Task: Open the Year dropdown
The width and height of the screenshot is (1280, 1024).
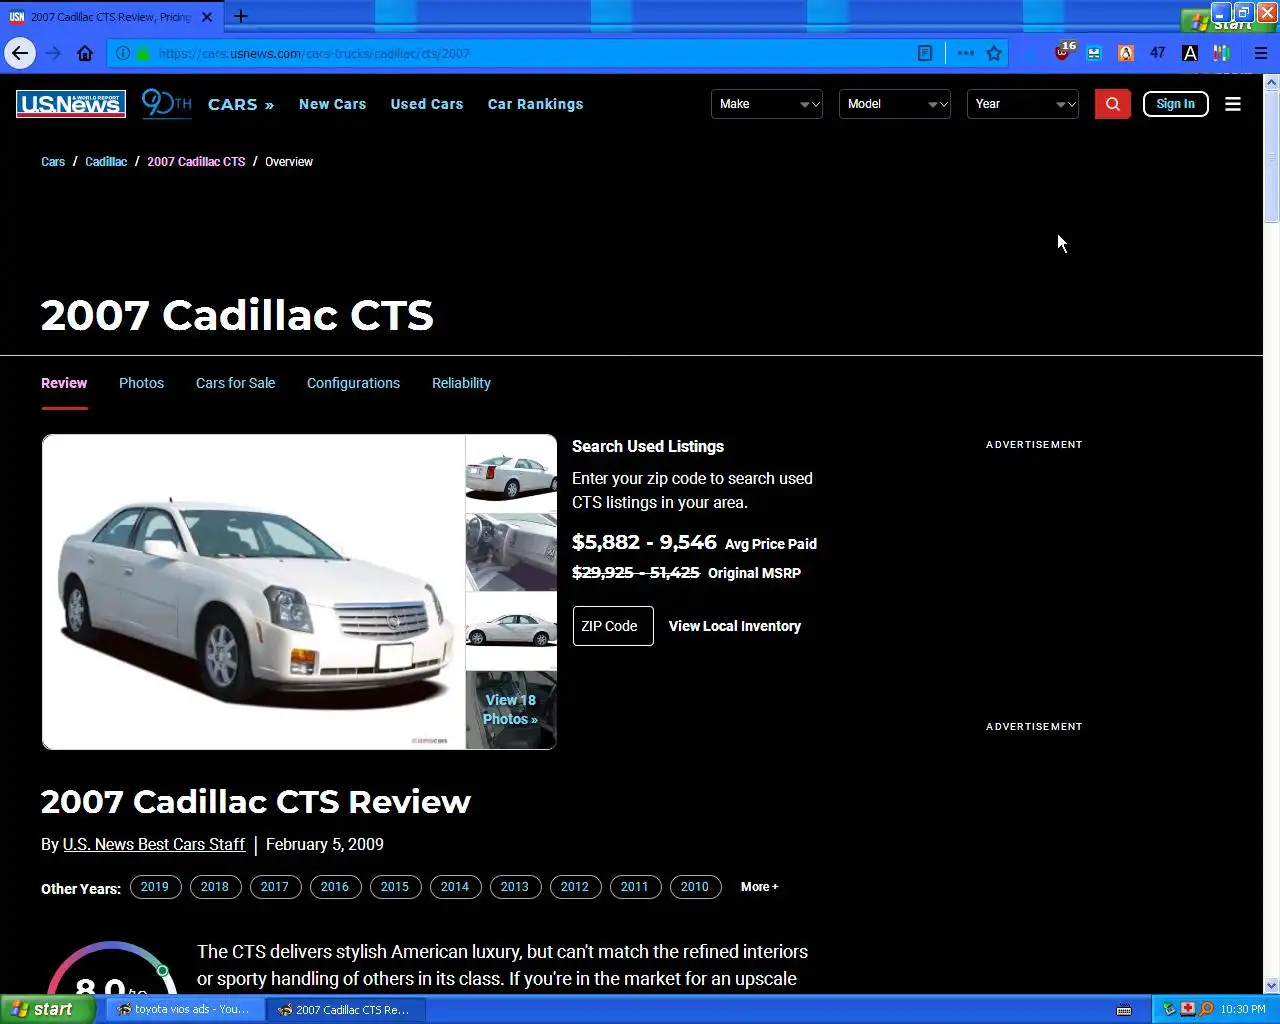Action: click(x=1023, y=104)
